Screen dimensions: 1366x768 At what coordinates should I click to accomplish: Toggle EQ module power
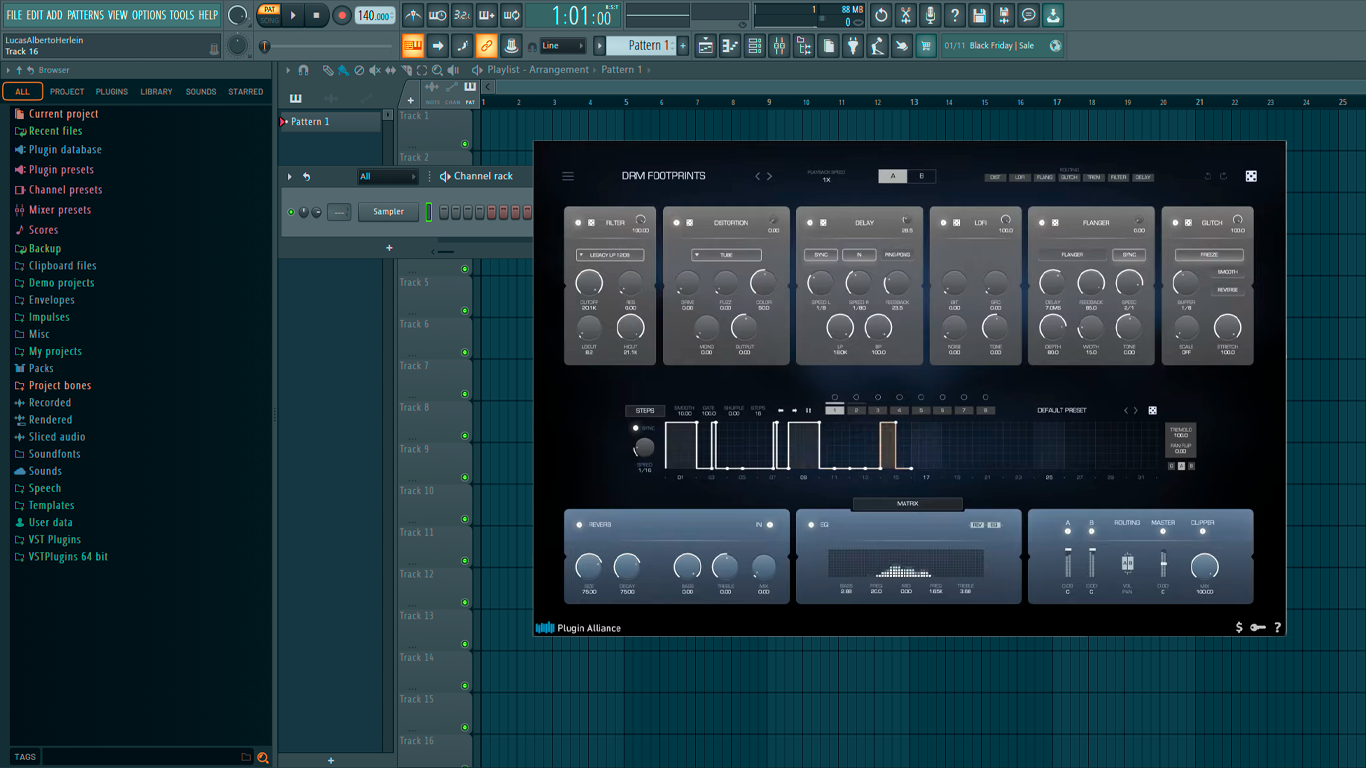811,525
